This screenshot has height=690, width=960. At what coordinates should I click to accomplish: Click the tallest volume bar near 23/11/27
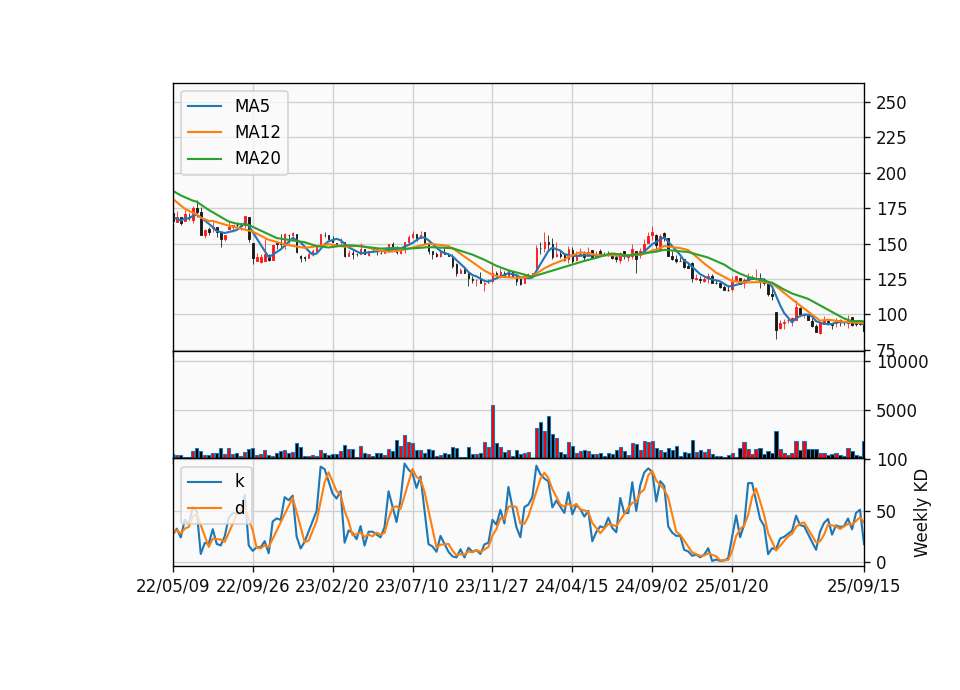[x=493, y=432]
